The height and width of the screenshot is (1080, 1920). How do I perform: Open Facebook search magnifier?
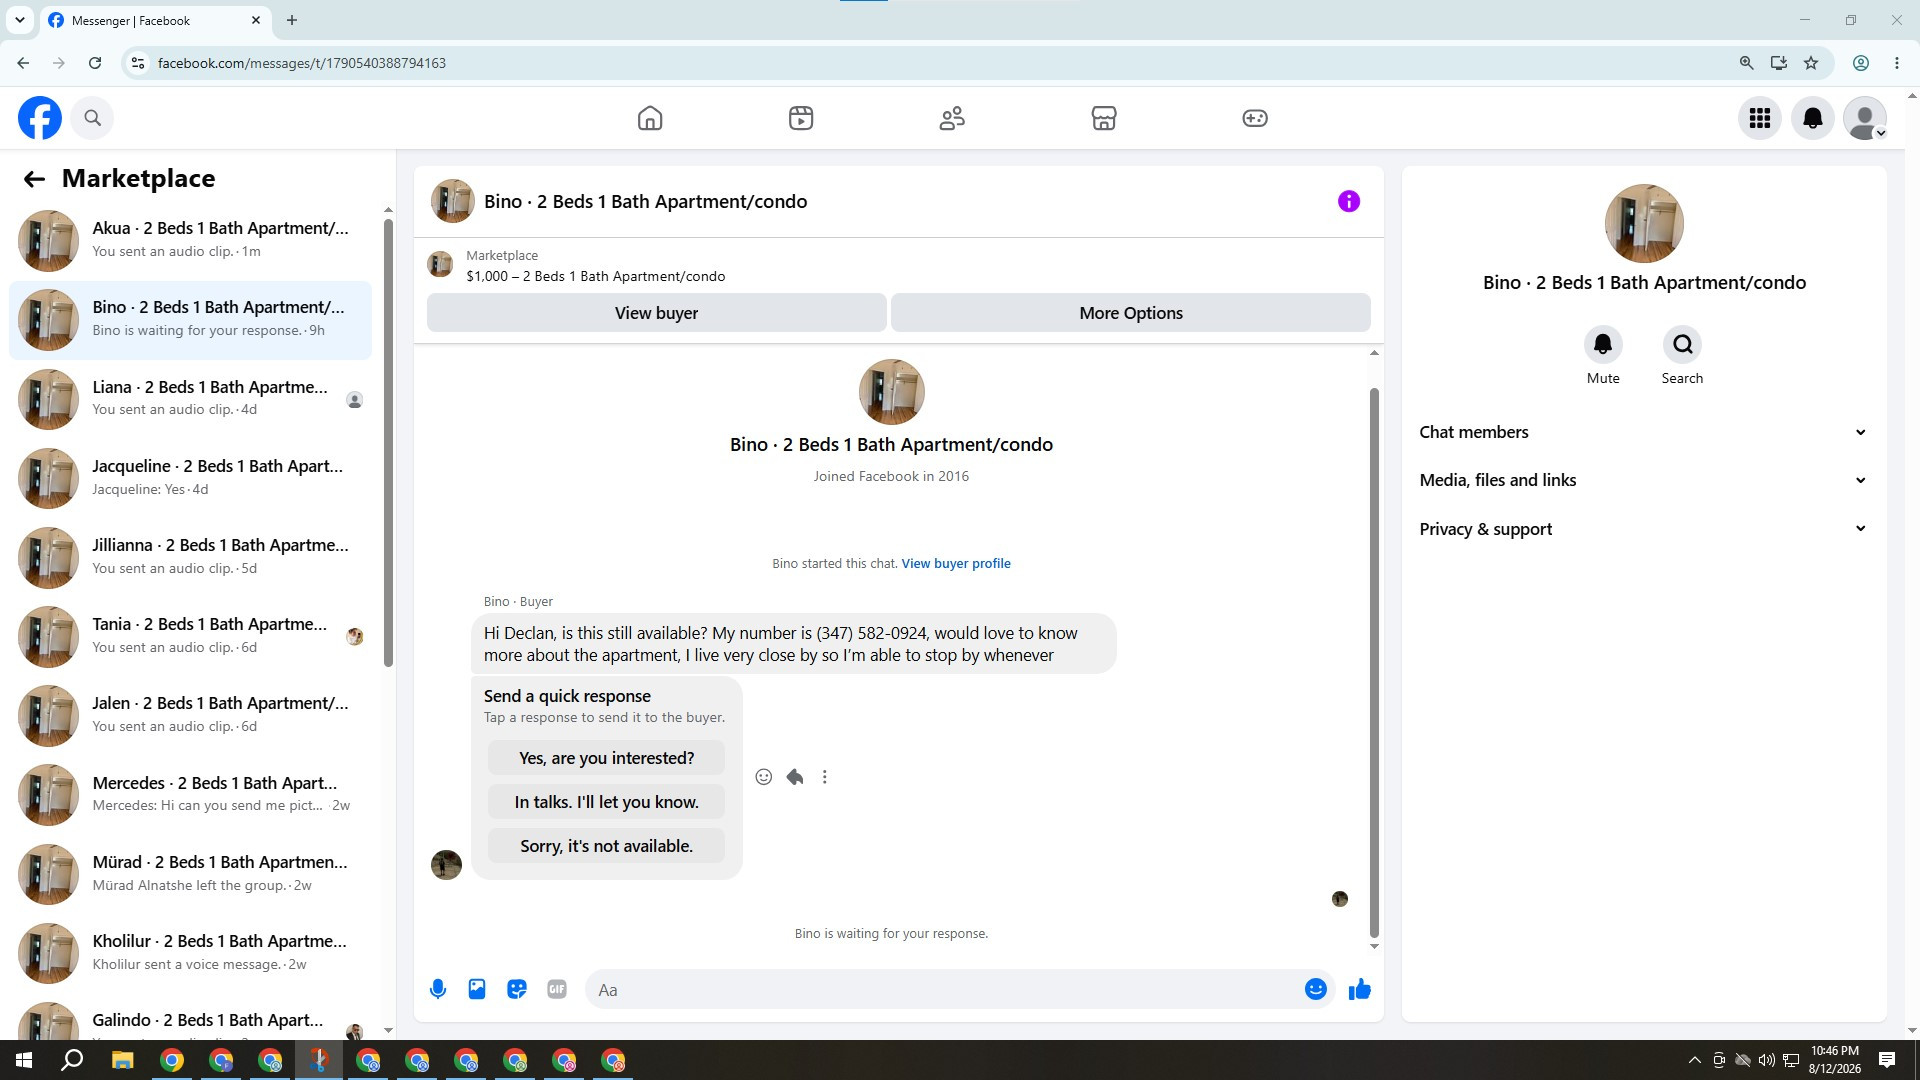click(93, 118)
